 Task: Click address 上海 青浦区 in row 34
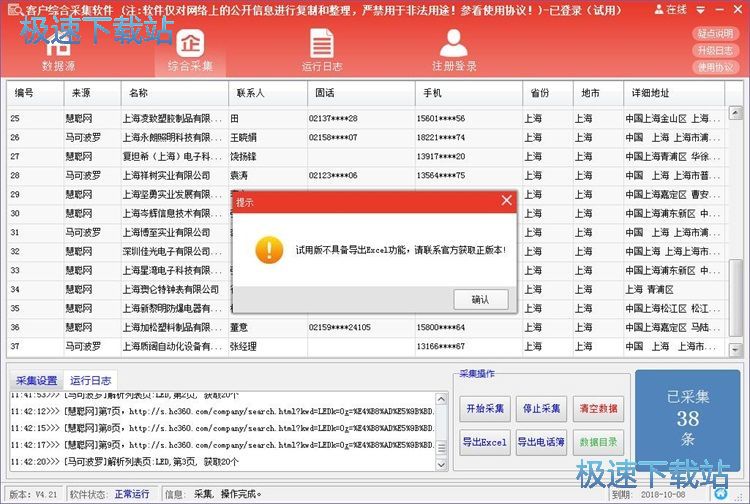point(650,289)
